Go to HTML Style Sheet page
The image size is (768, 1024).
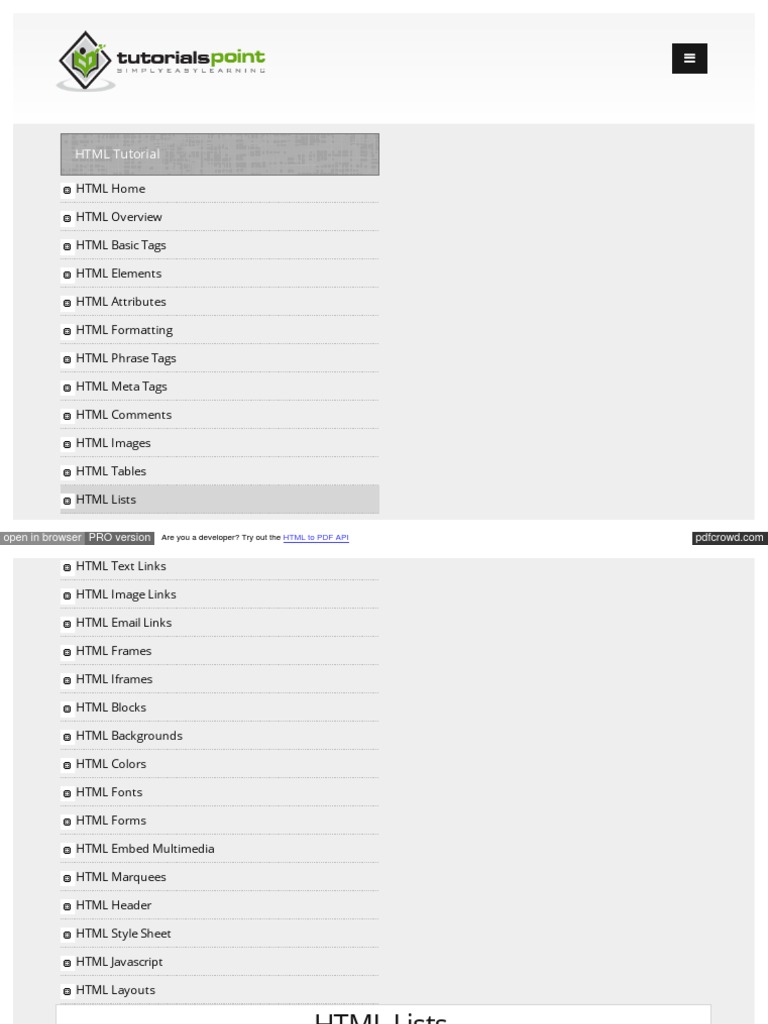(x=123, y=934)
